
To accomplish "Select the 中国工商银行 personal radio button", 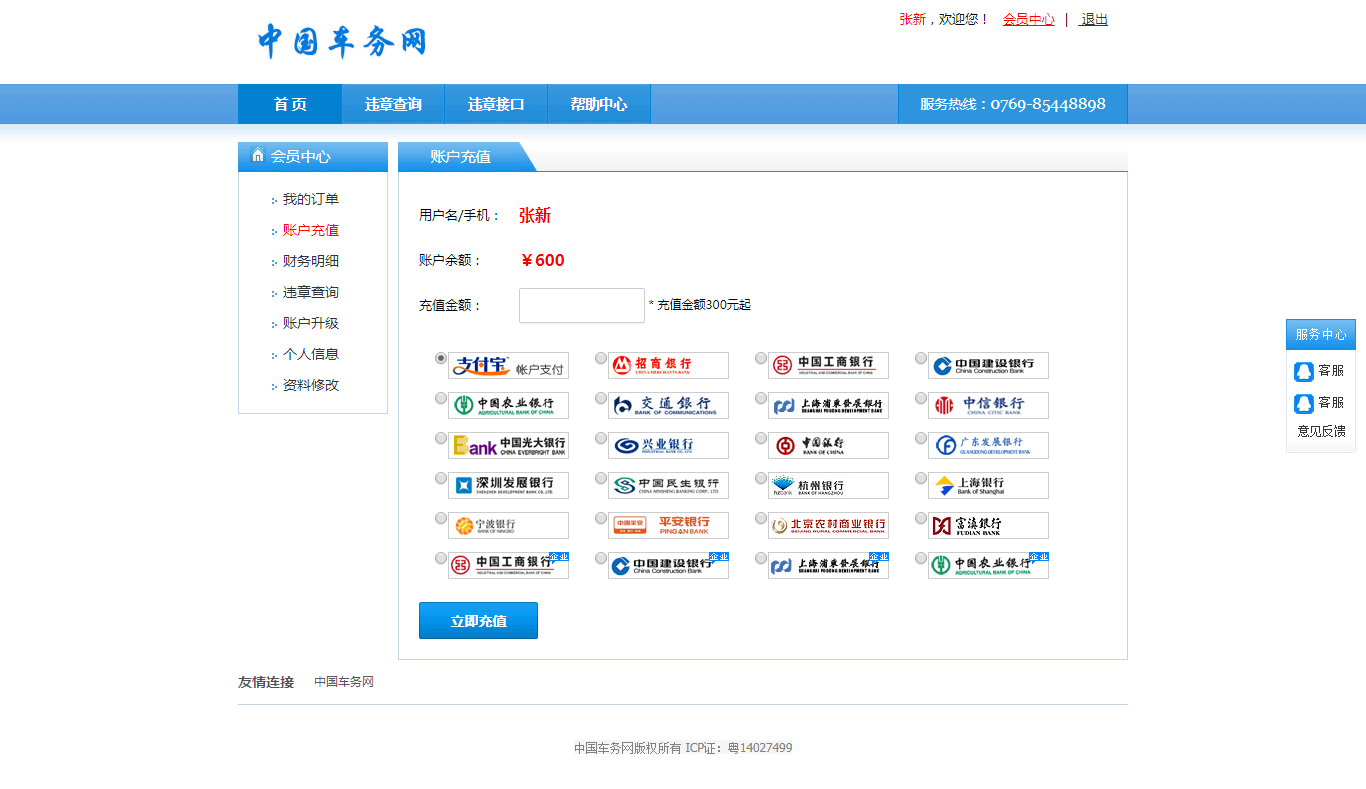I will click(x=761, y=358).
